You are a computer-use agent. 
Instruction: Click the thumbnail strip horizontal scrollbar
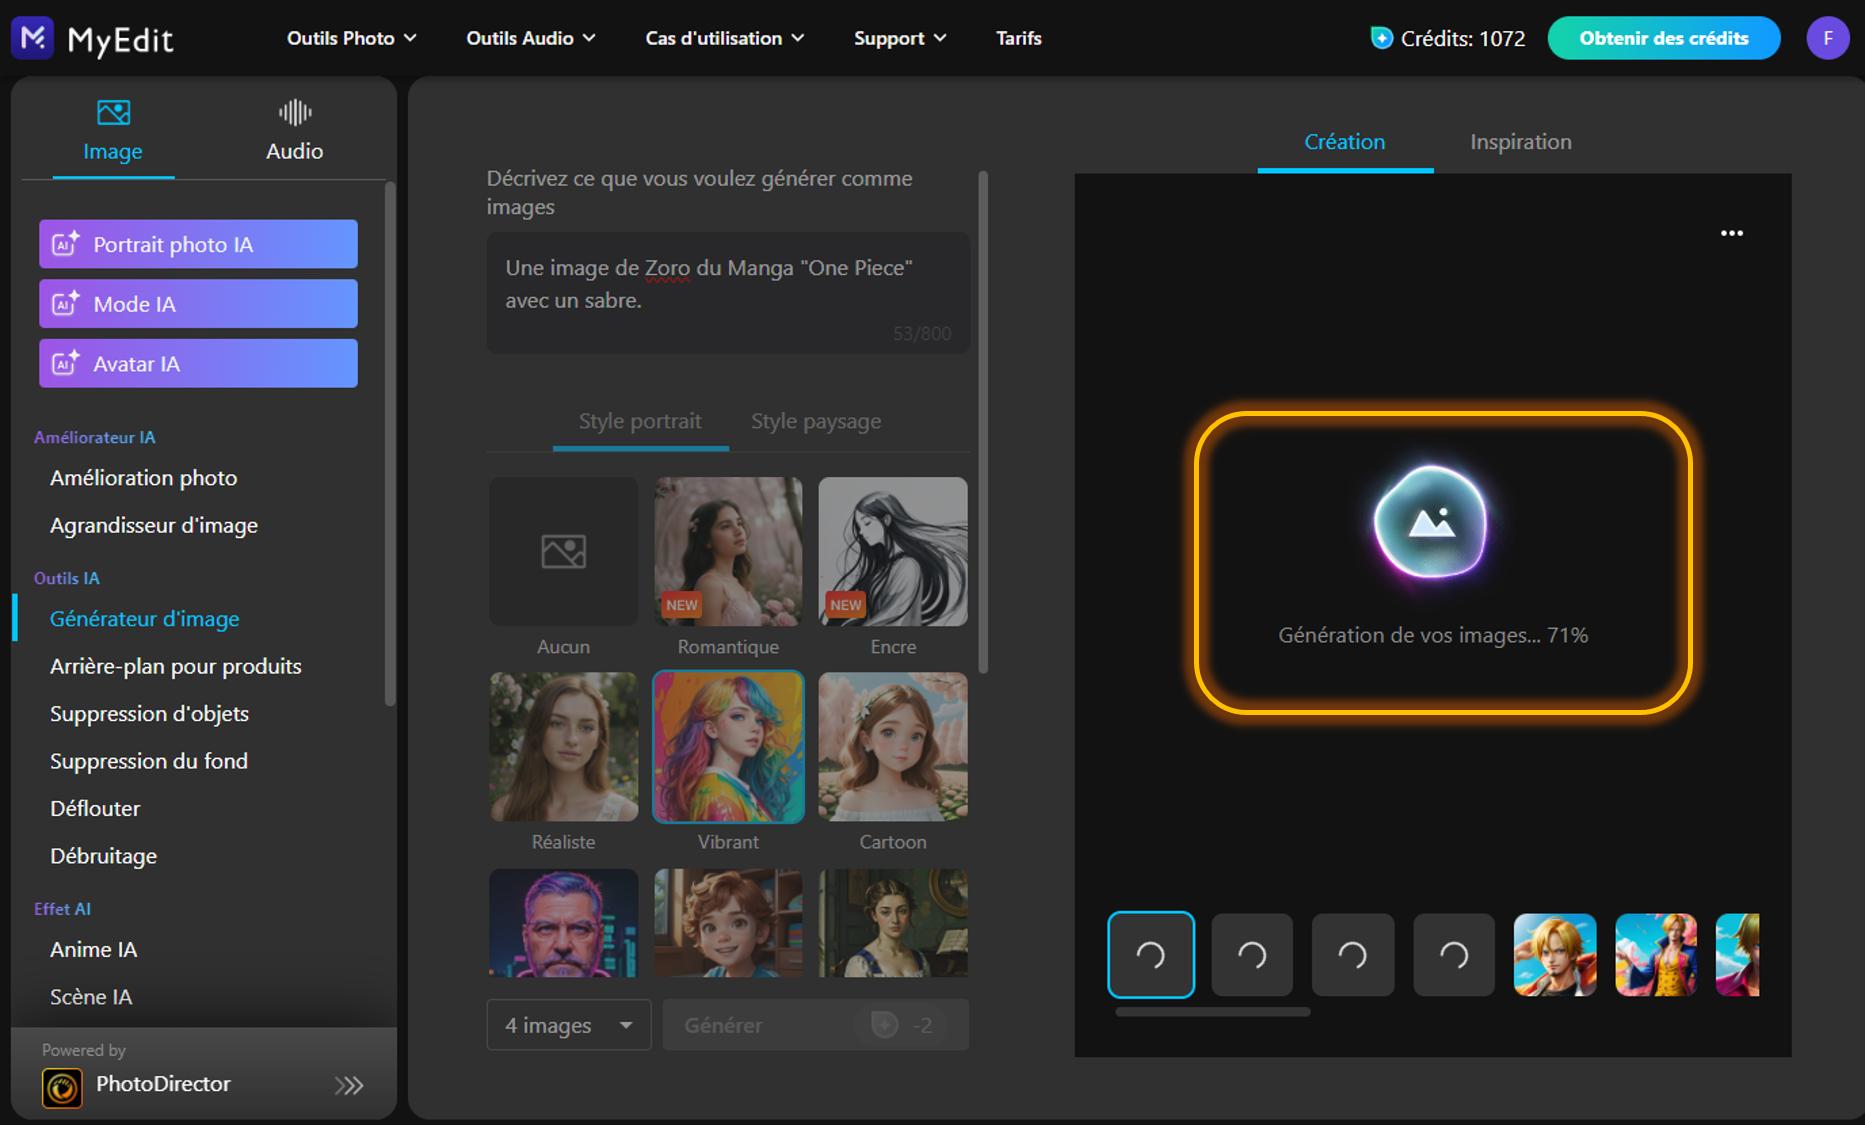click(x=1212, y=1012)
